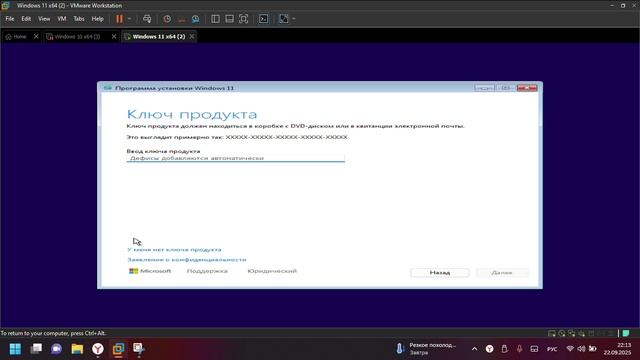Viewport: 640px width, 360px height.
Task: Open Yandex Browser from taskbar
Action: (x=98, y=349)
